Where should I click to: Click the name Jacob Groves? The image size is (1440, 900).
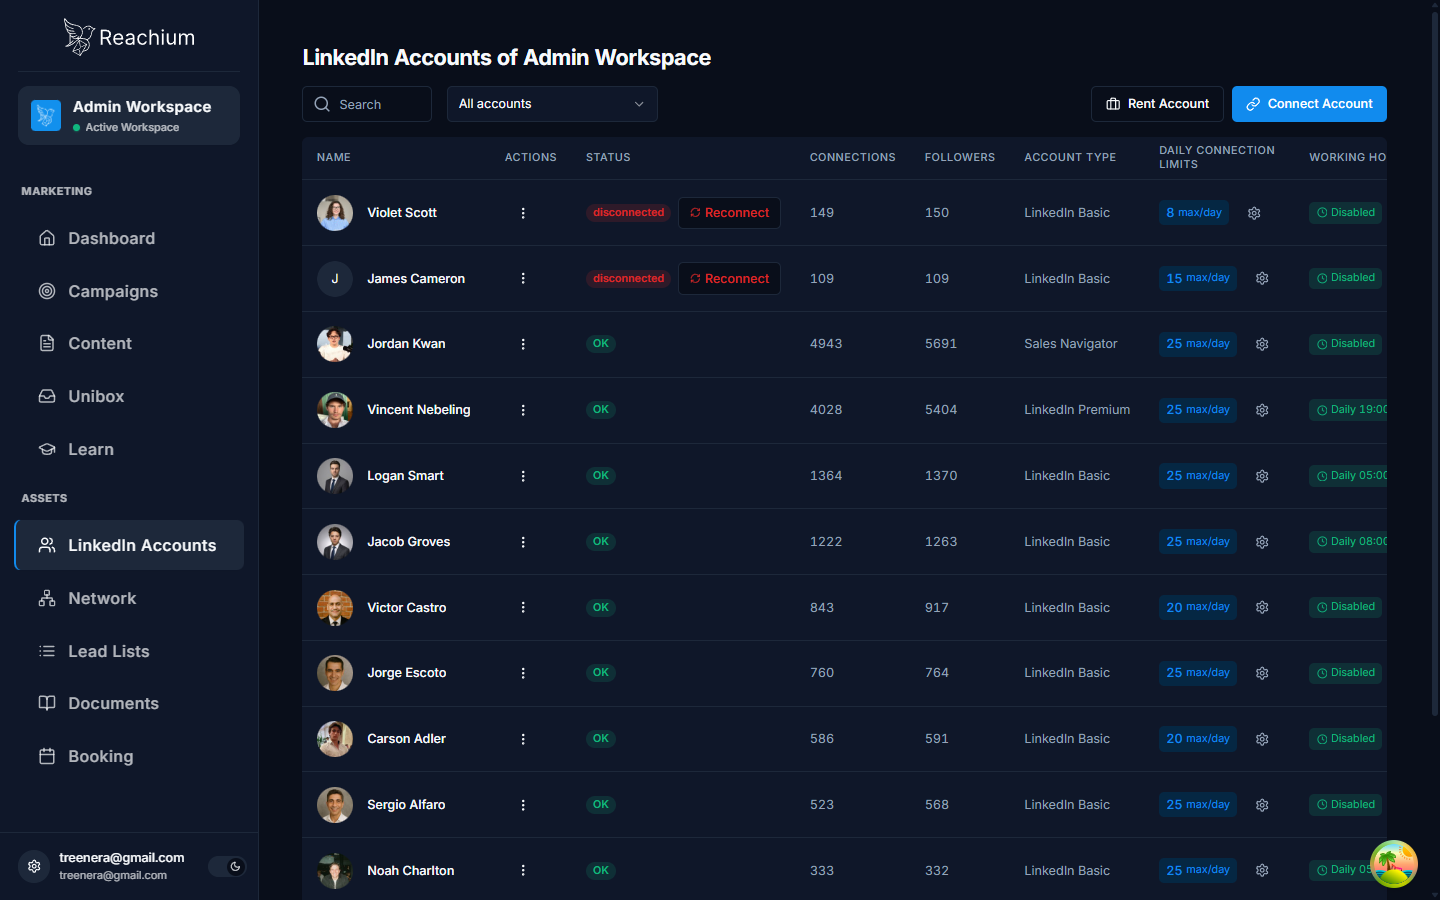408,542
